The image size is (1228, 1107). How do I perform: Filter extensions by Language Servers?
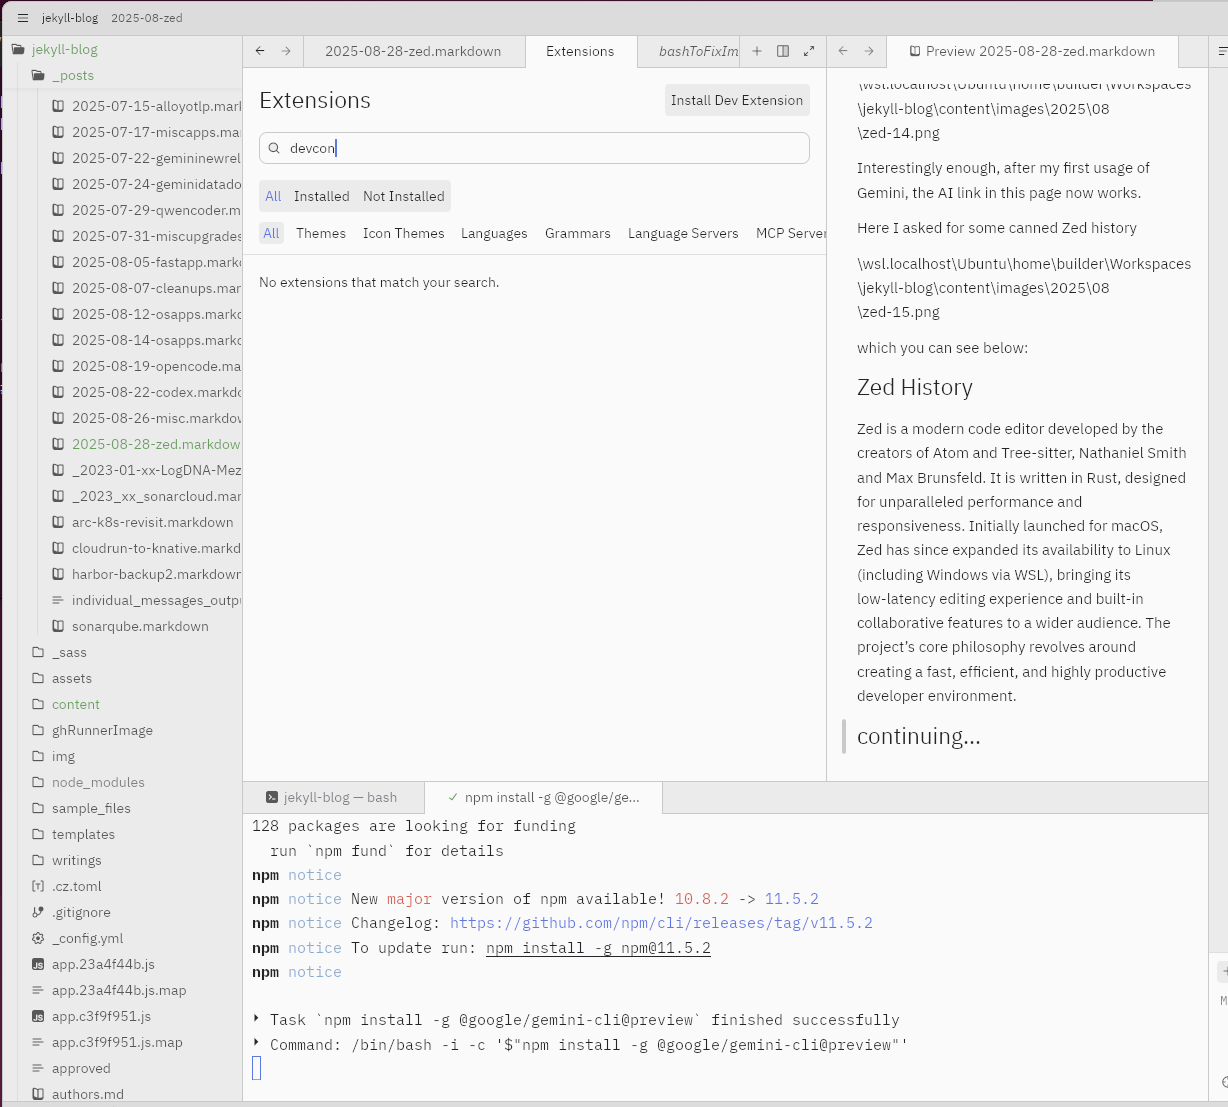tap(683, 233)
